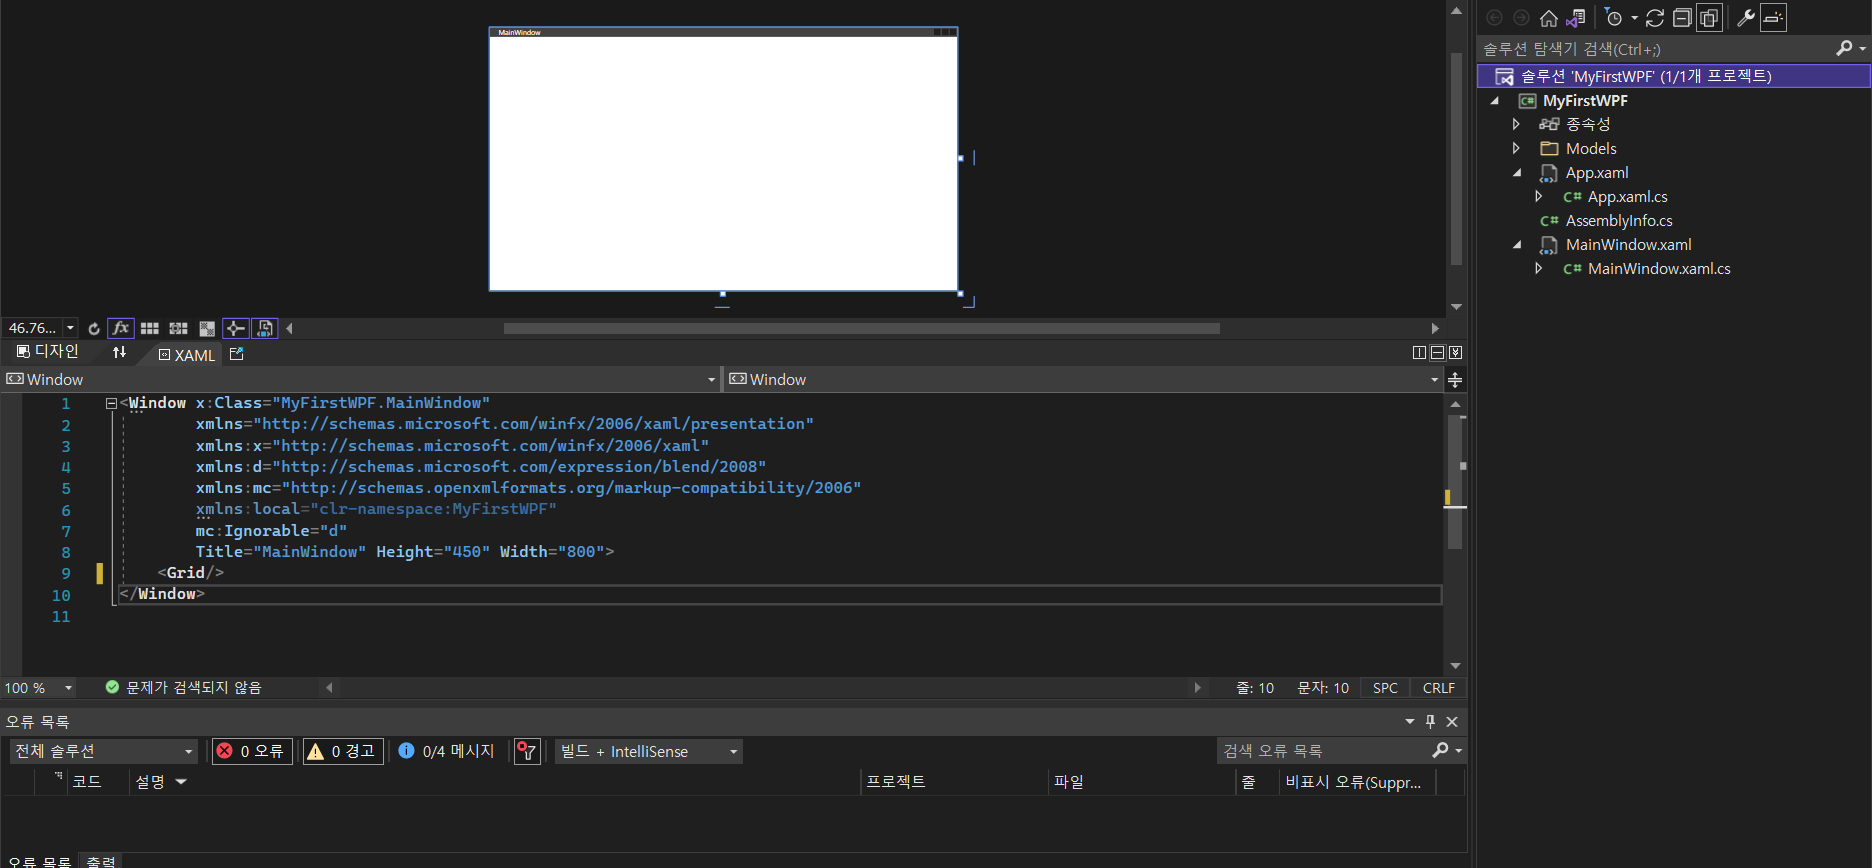Click the pending changes filter clock icon
The height and width of the screenshot is (868, 1872).
point(1613,18)
